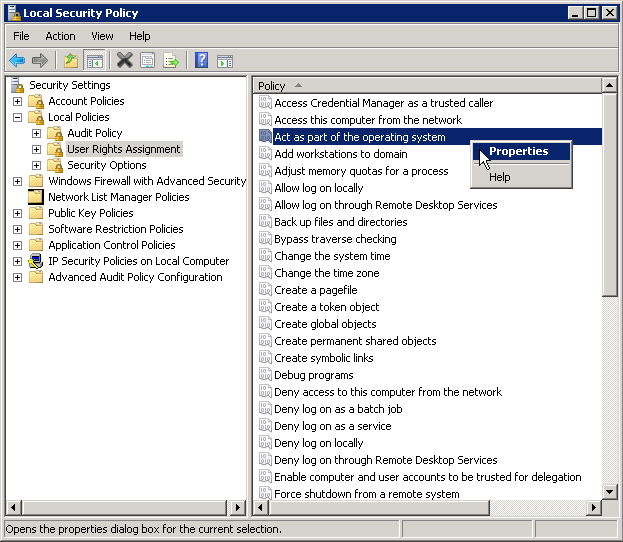Click the Up one level folder icon
Viewport: 623px width, 542px height.
tap(71, 61)
